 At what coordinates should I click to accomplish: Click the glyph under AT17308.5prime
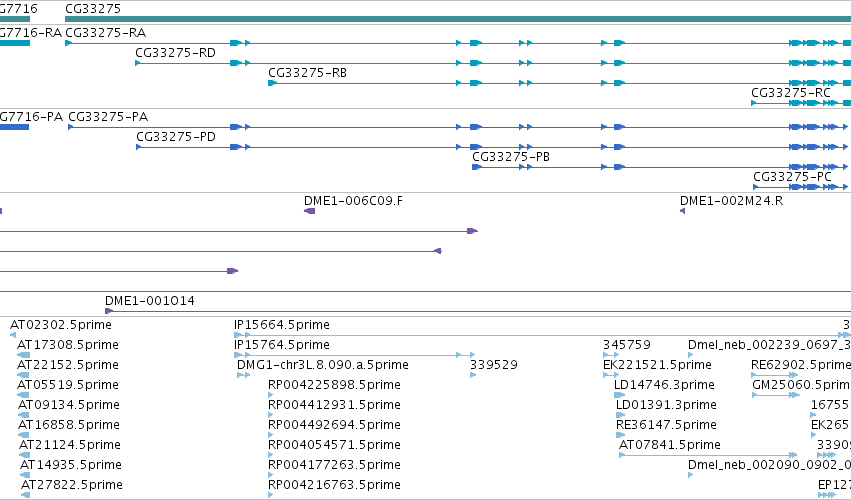point(23,355)
